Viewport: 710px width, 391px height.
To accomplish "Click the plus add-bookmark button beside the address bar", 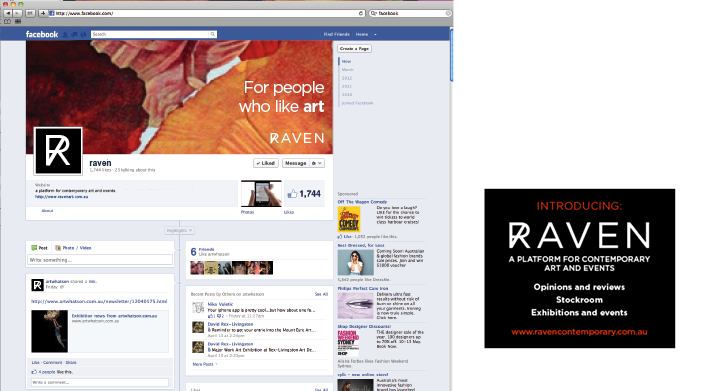I will point(43,14).
